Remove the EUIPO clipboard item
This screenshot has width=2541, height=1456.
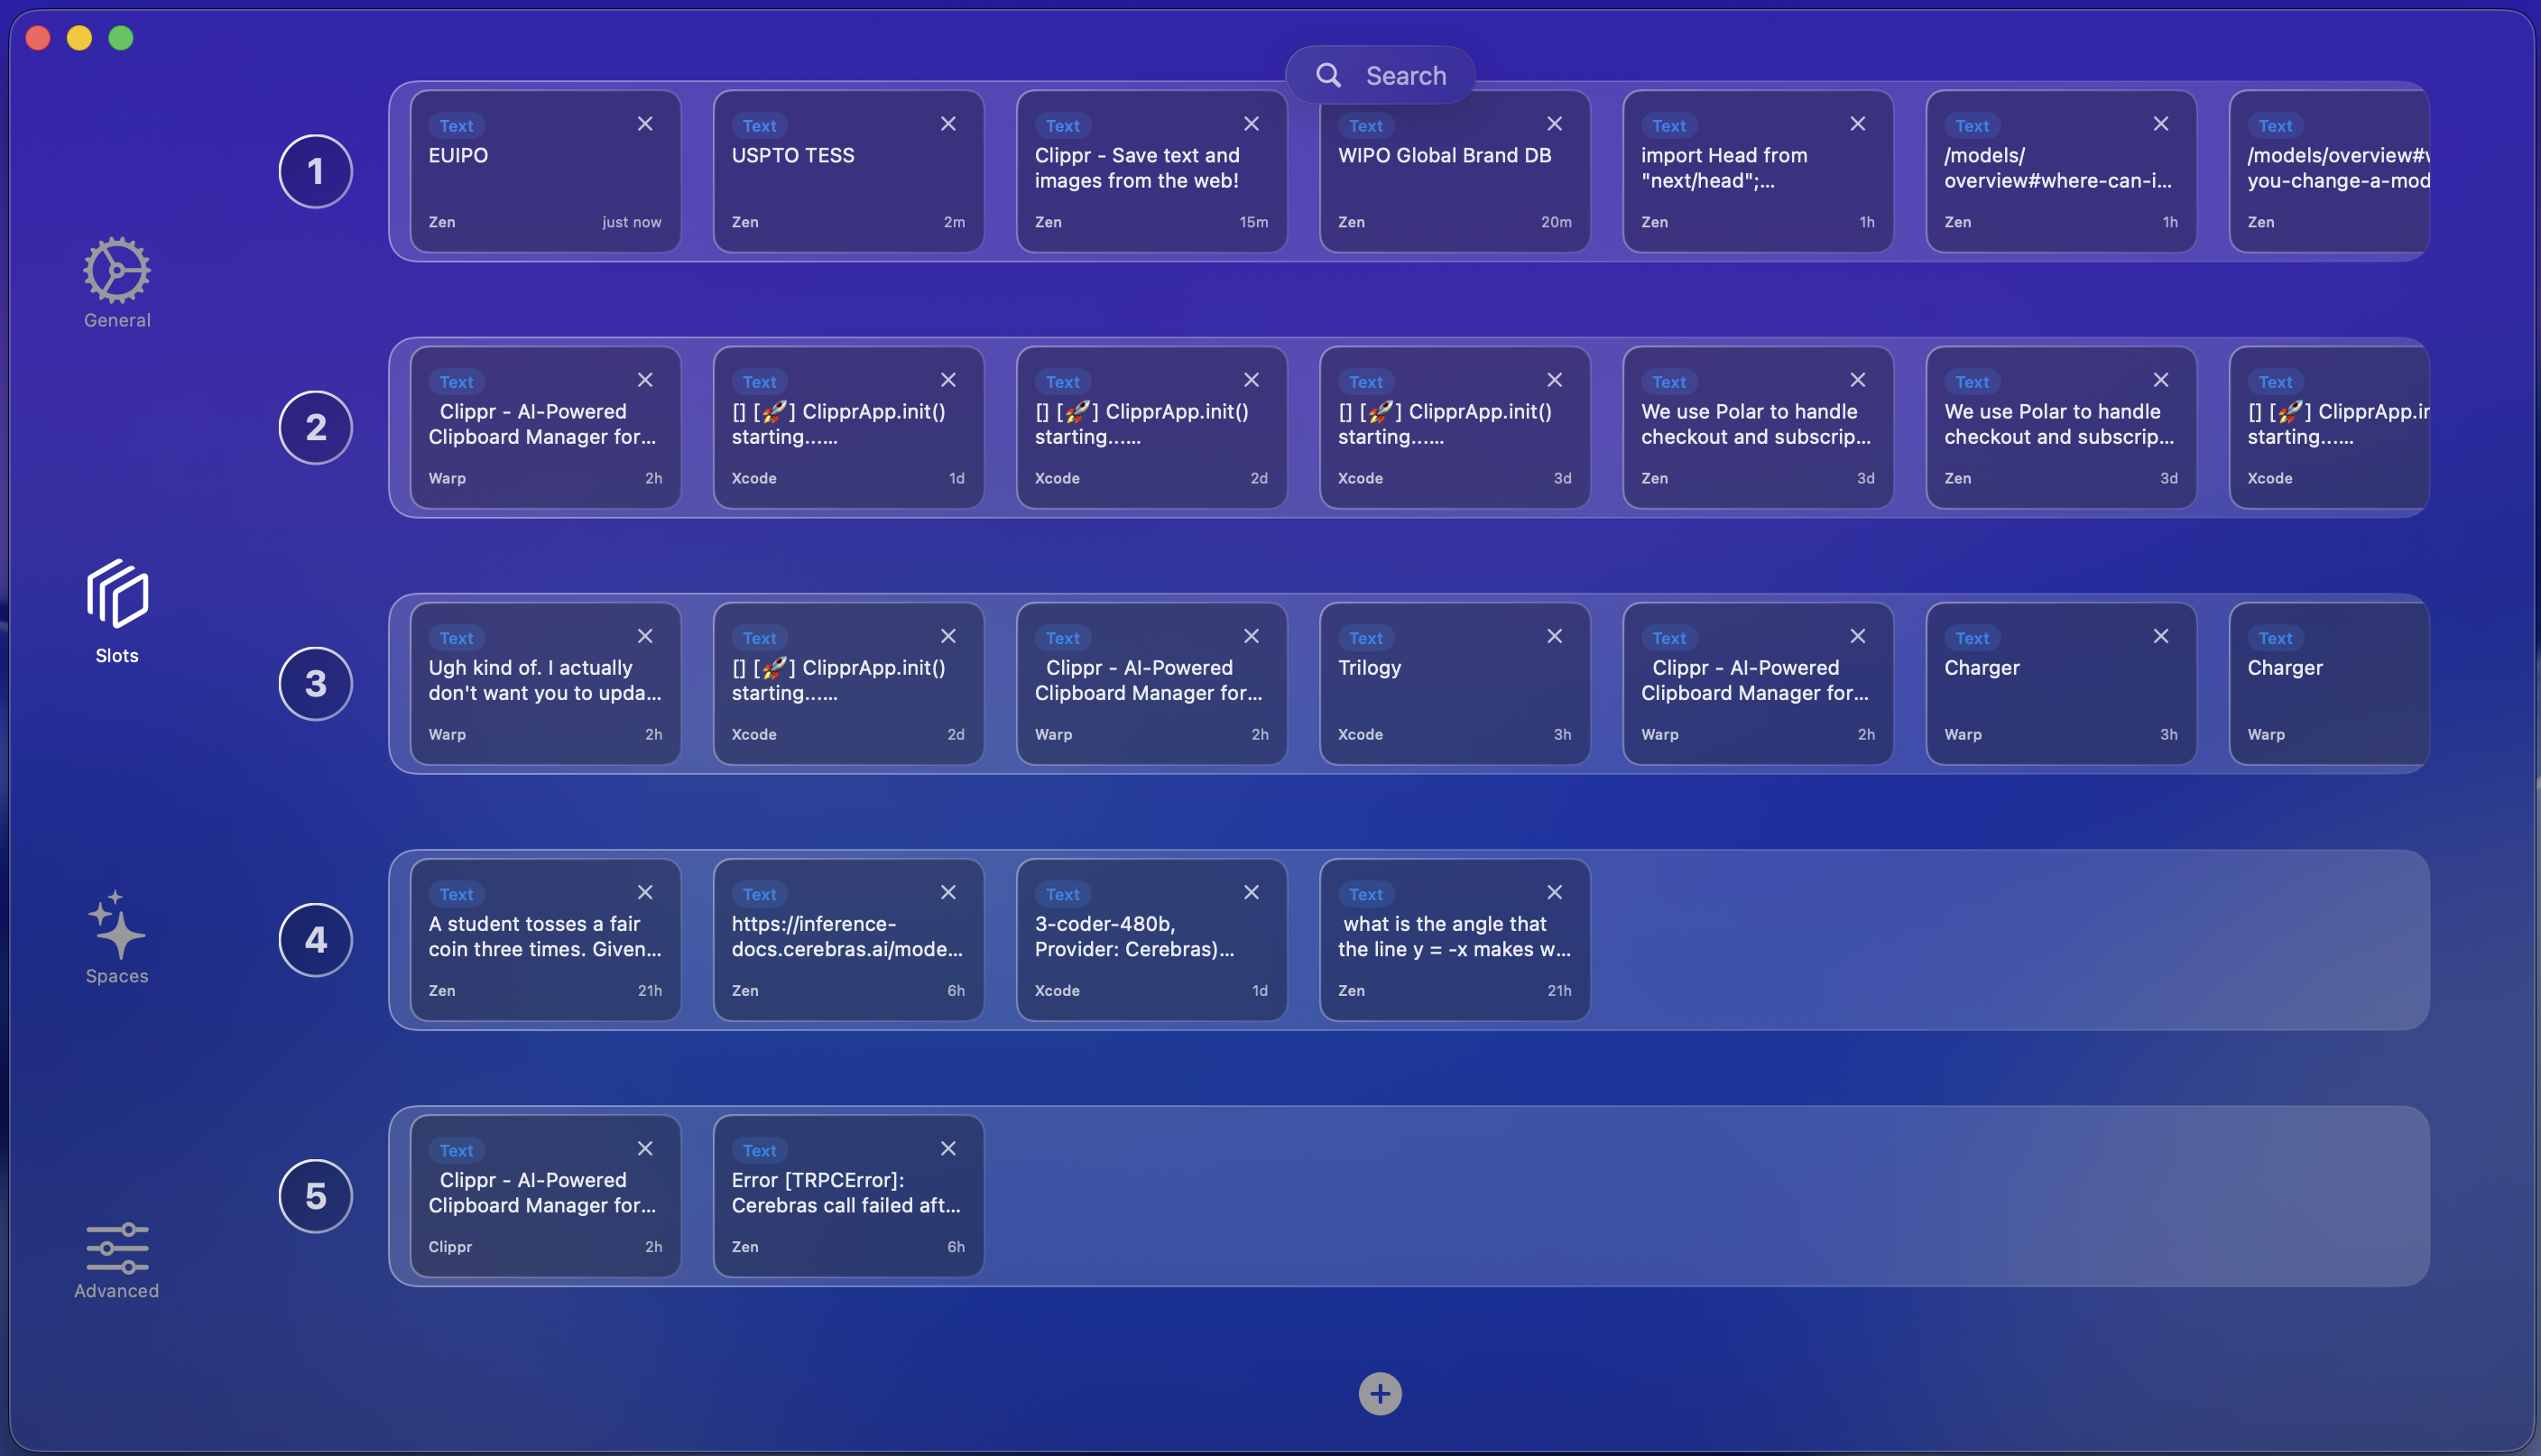[645, 123]
